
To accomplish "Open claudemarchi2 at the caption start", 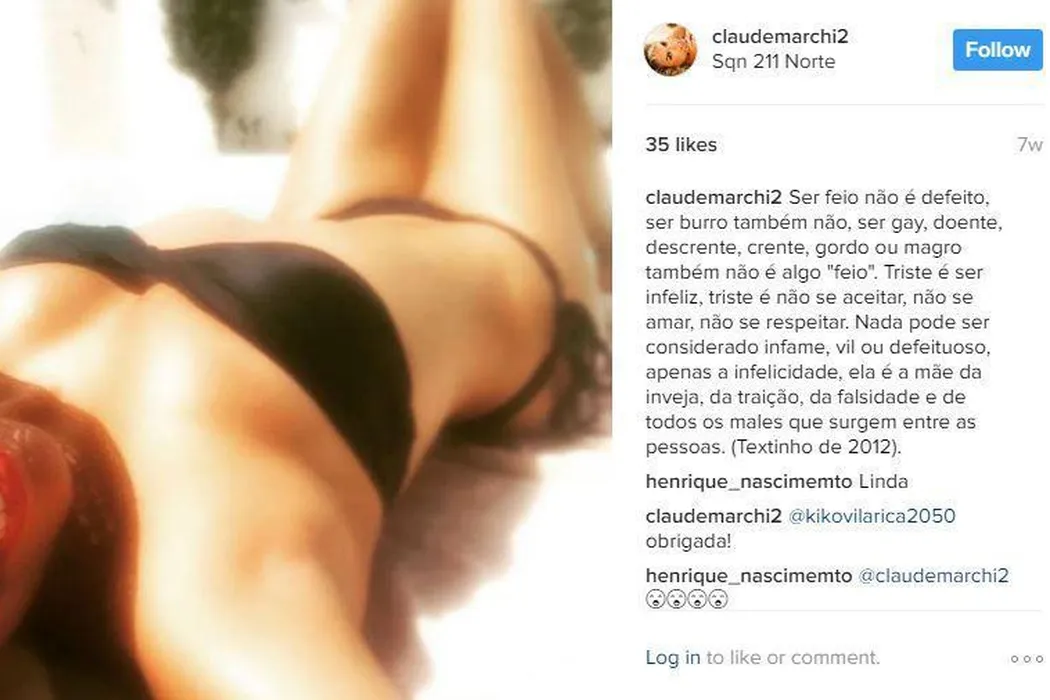I will click(x=714, y=198).
